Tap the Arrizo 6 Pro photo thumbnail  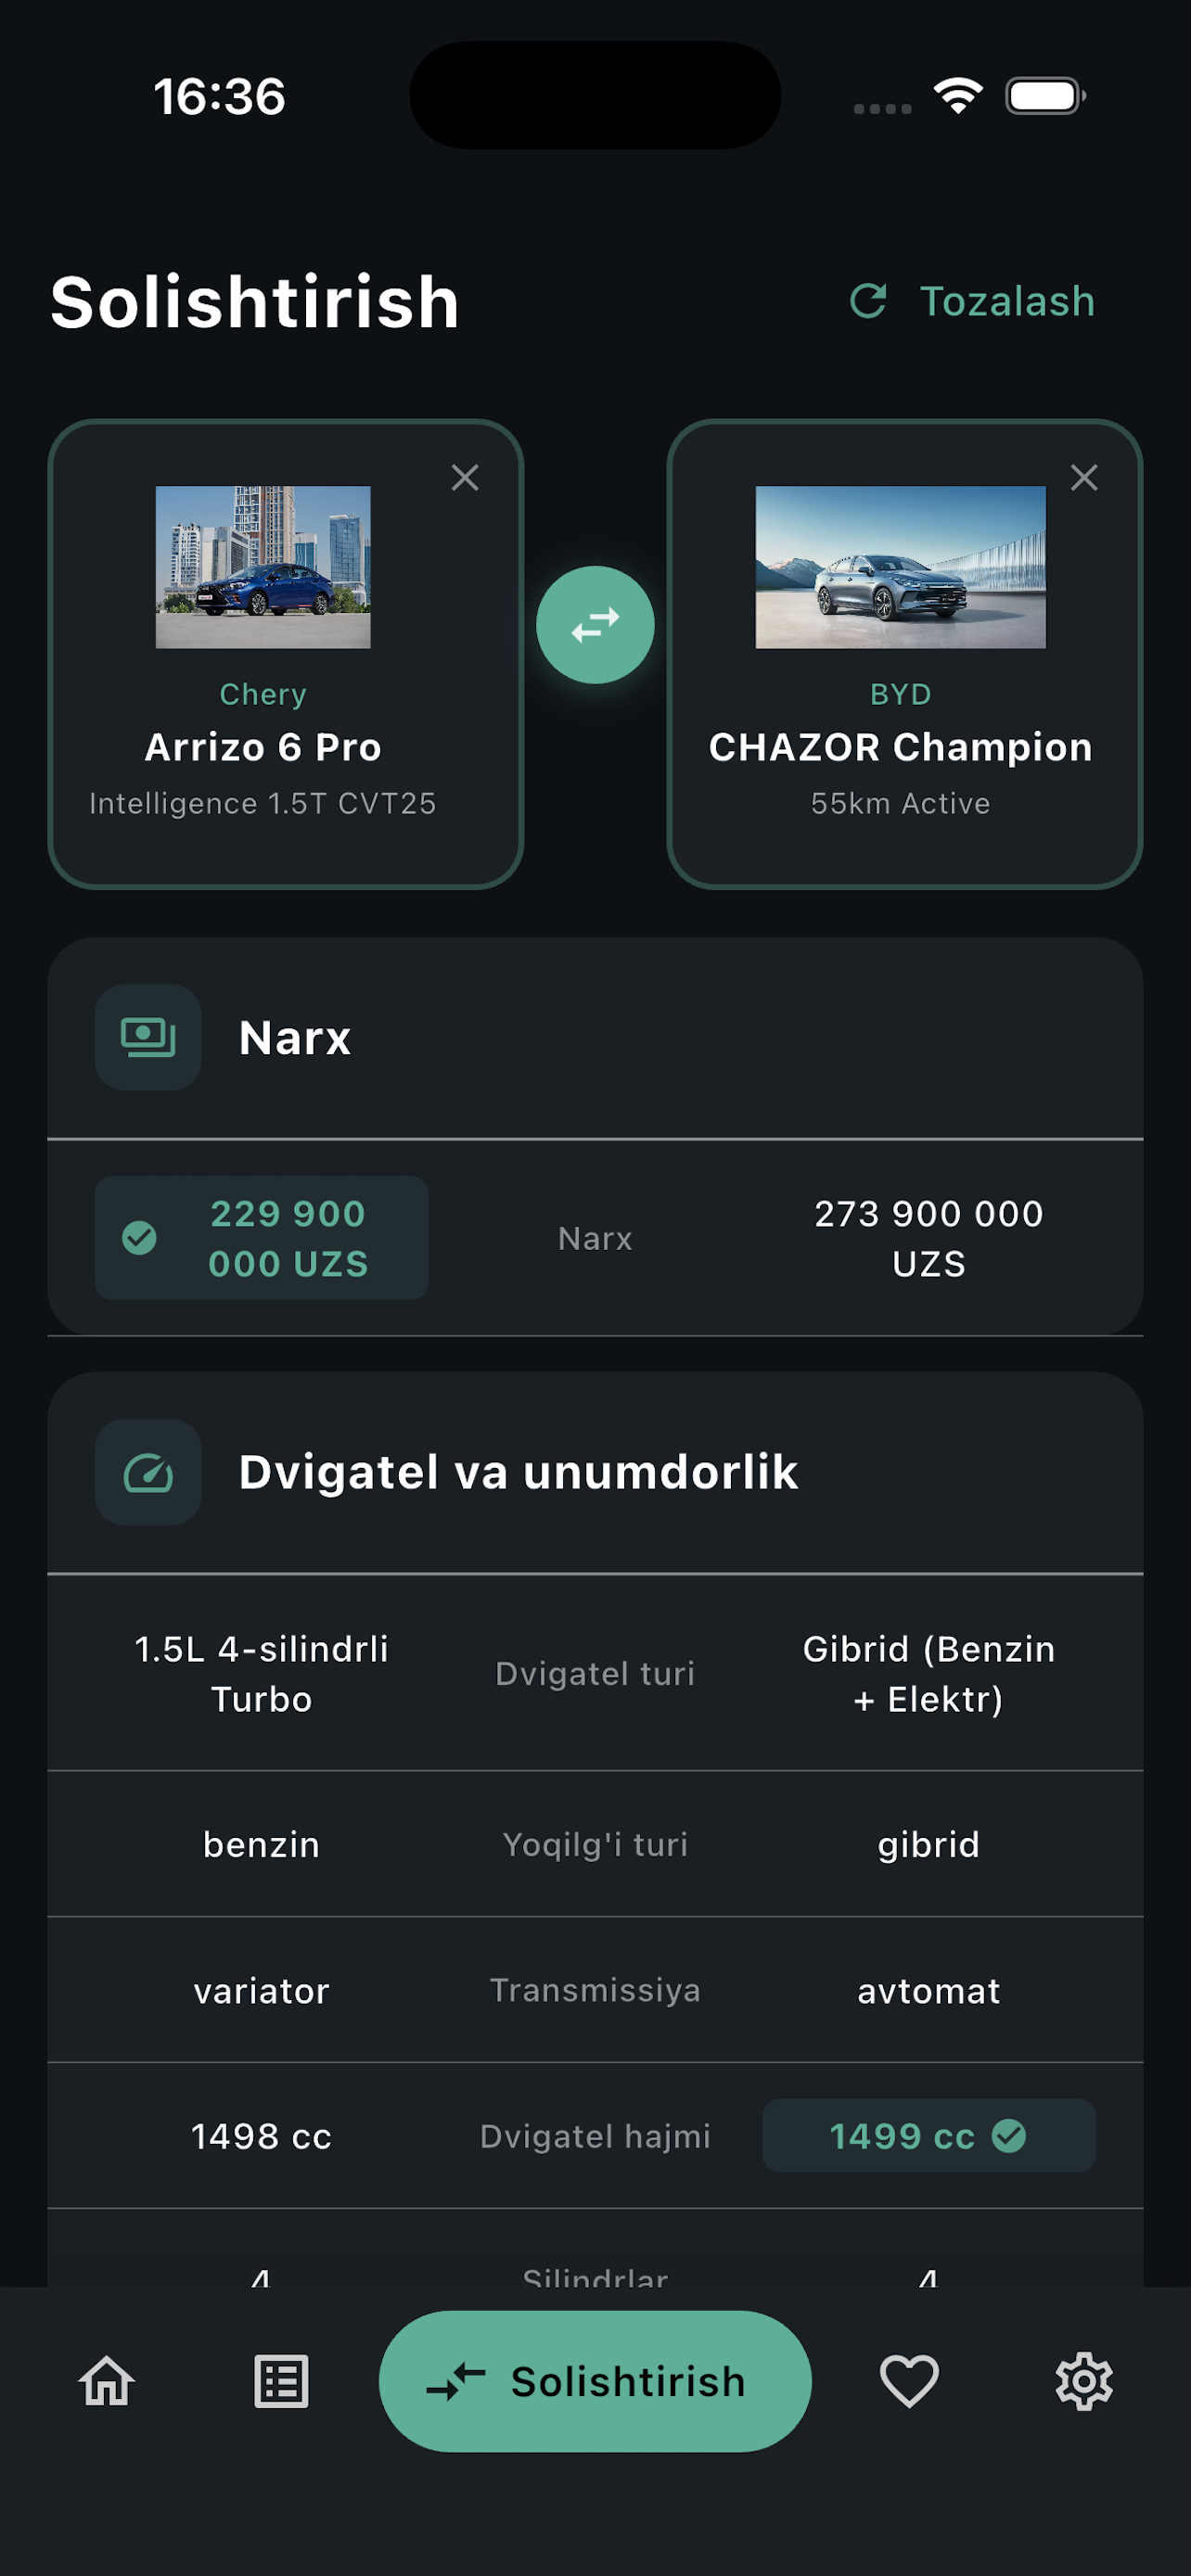point(263,567)
